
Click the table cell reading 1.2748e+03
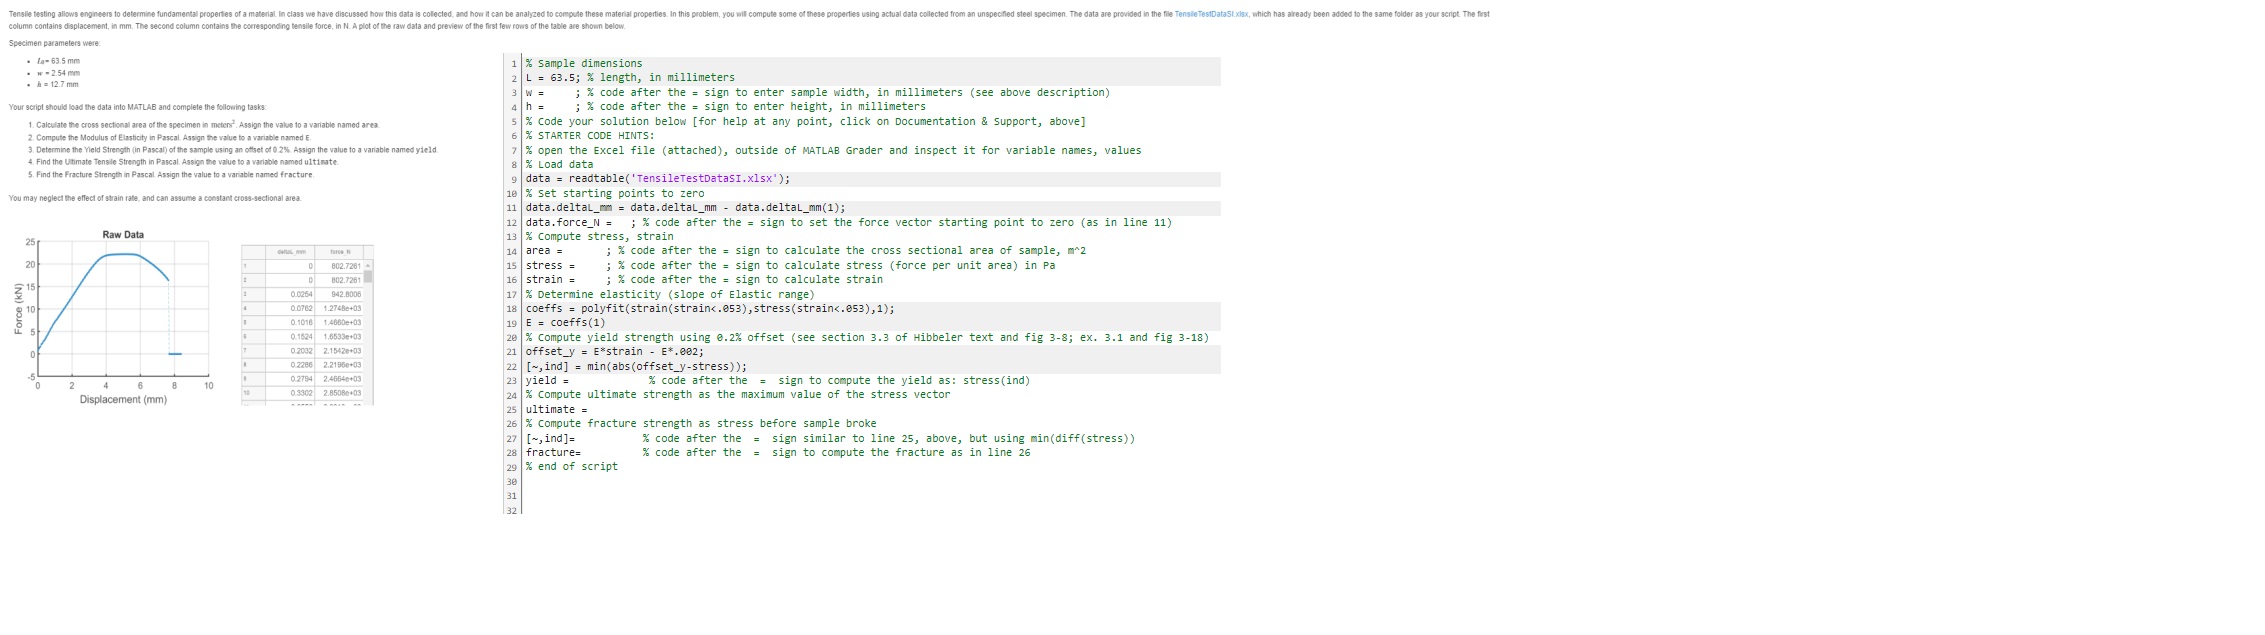pos(339,309)
